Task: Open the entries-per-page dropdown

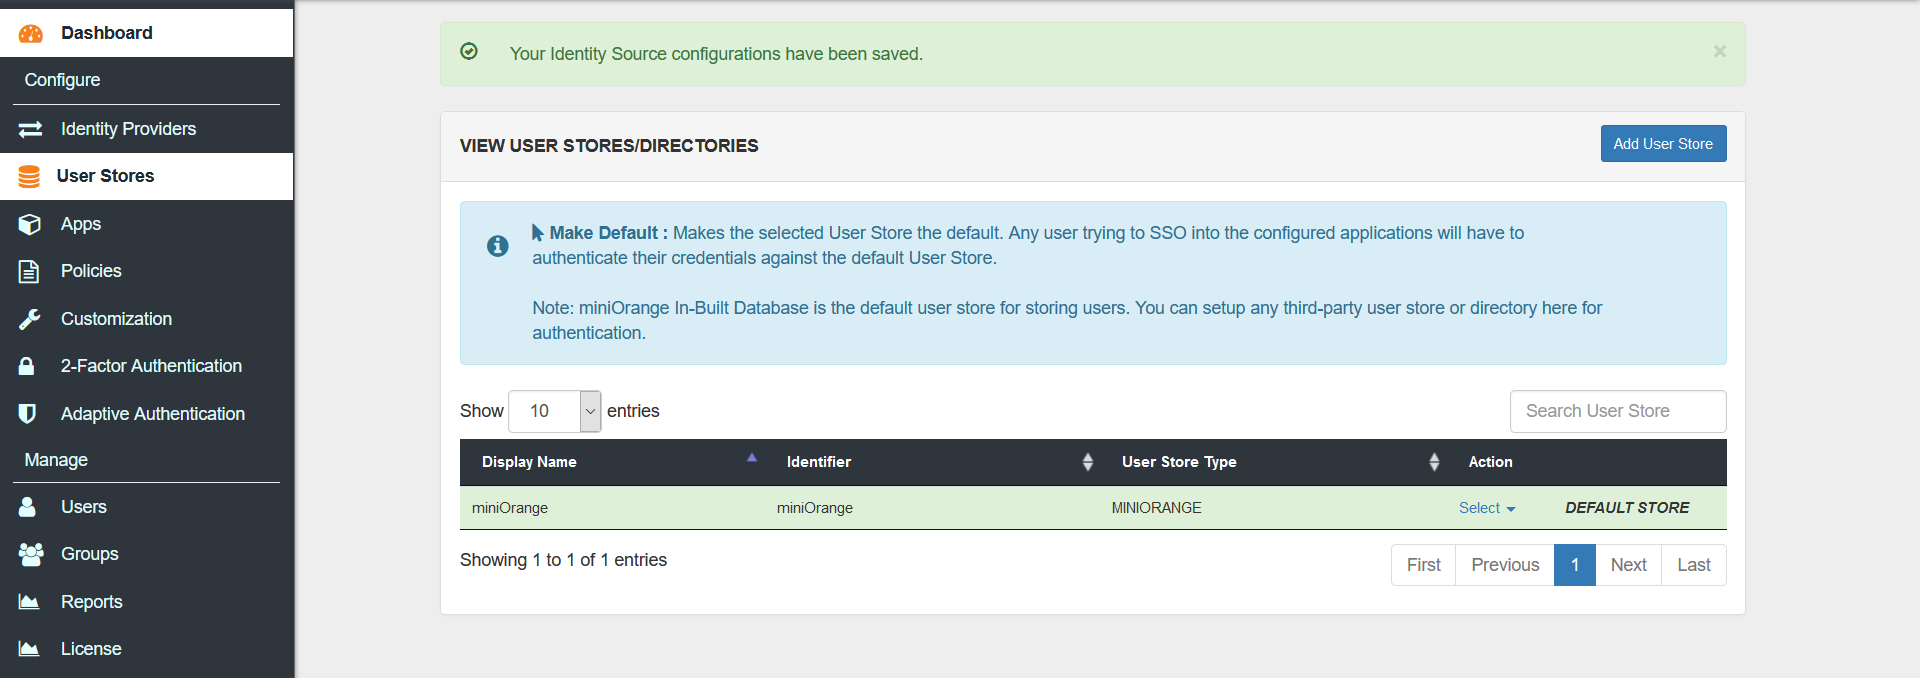Action: tap(555, 411)
